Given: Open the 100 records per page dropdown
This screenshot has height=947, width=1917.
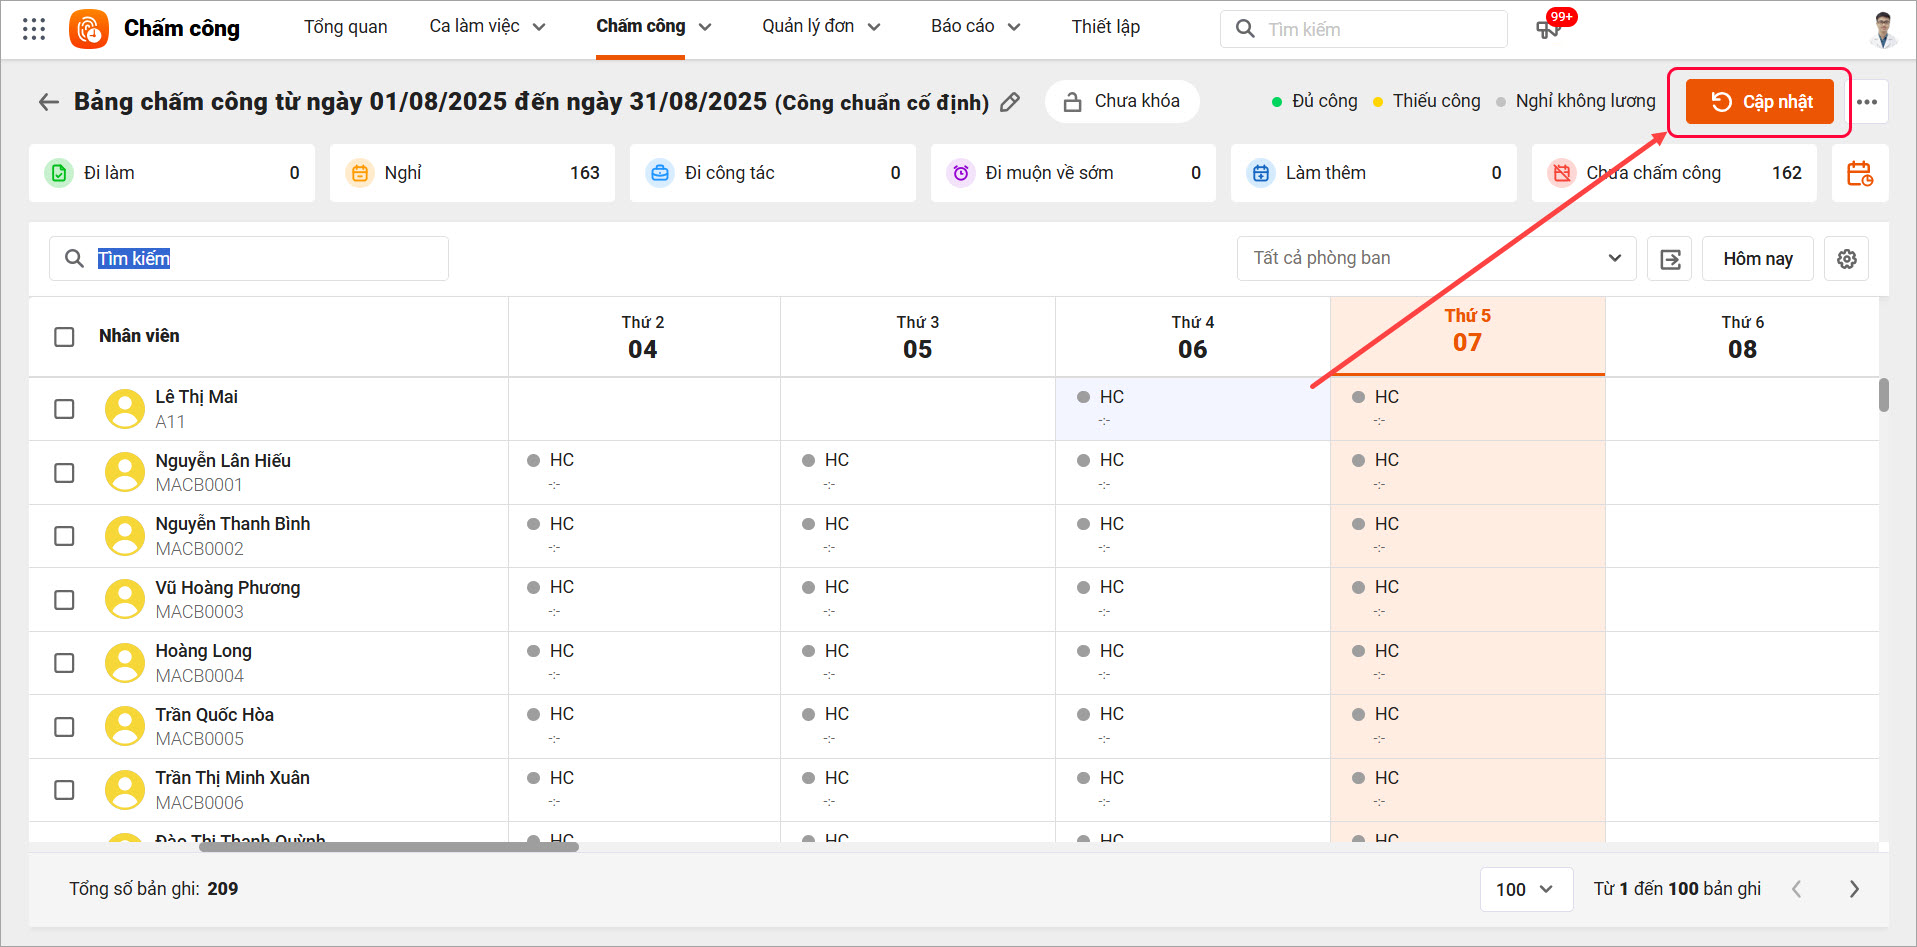Looking at the screenshot, I should point(1525,889).
